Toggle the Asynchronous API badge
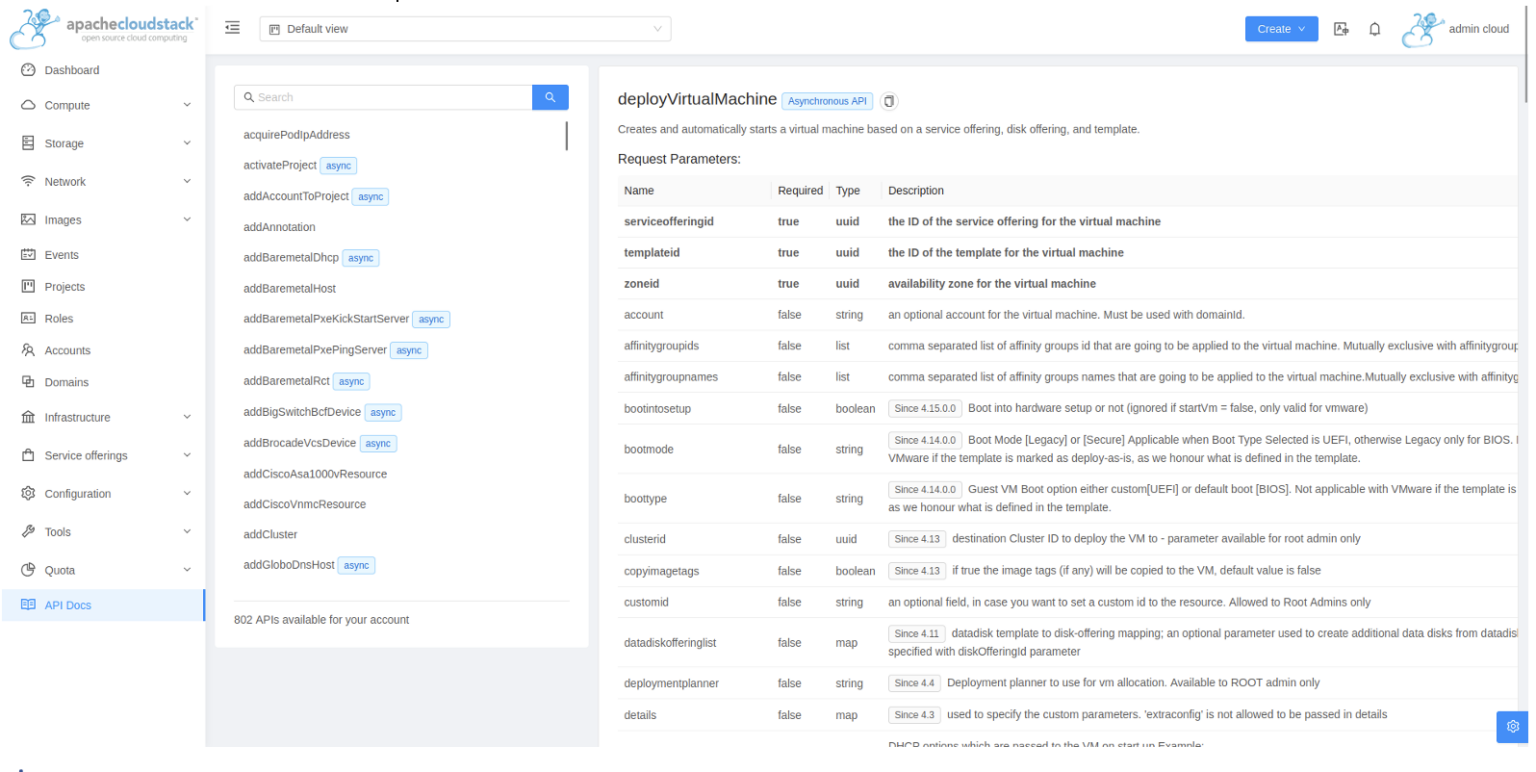1536x772 pixels. [827, 100]
